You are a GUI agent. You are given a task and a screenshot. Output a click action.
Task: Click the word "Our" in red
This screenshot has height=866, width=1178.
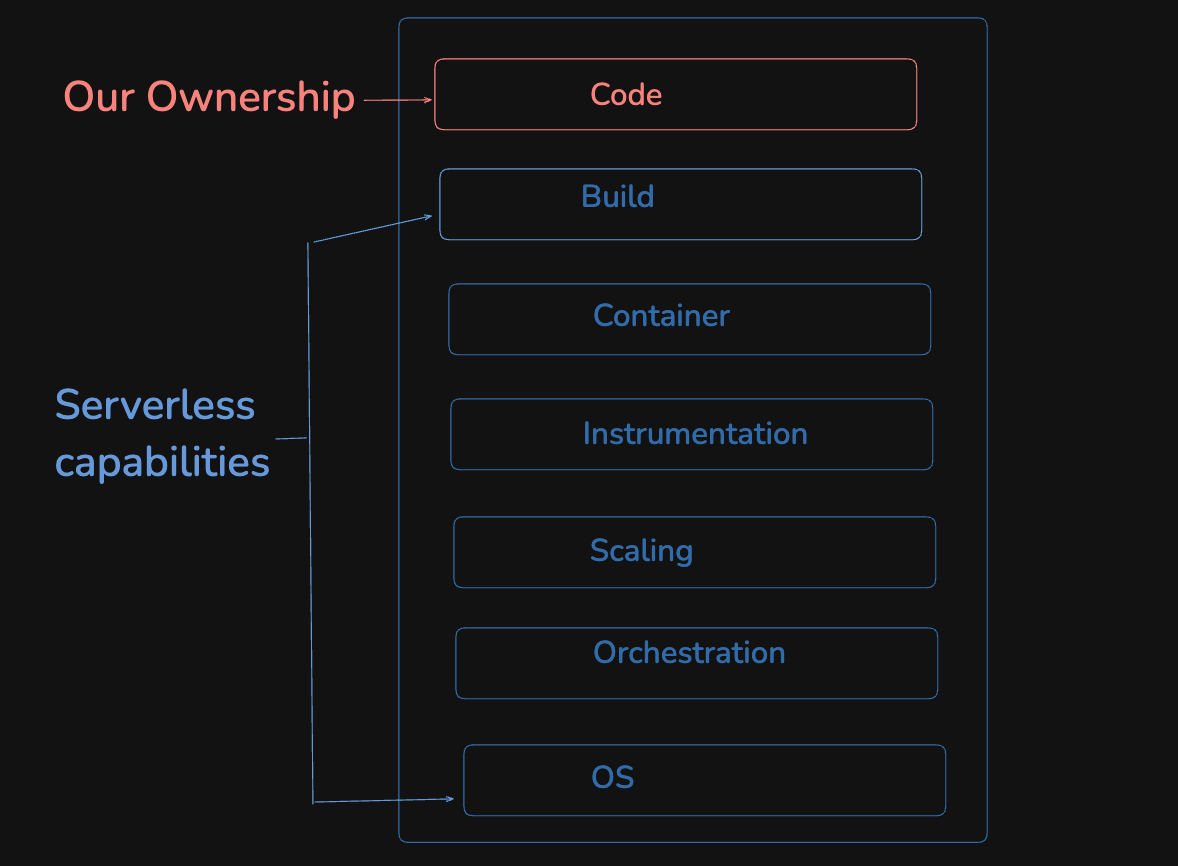coord(100,97)
